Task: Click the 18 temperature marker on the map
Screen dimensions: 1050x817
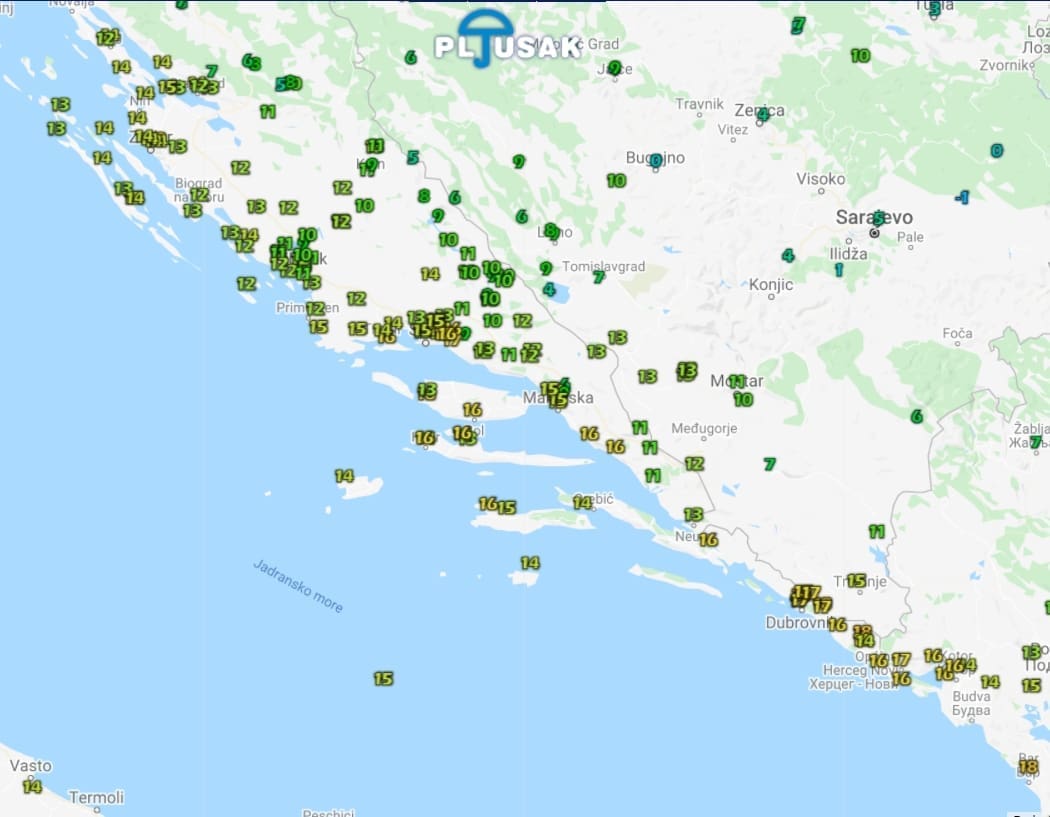Action: point(1027,767)
